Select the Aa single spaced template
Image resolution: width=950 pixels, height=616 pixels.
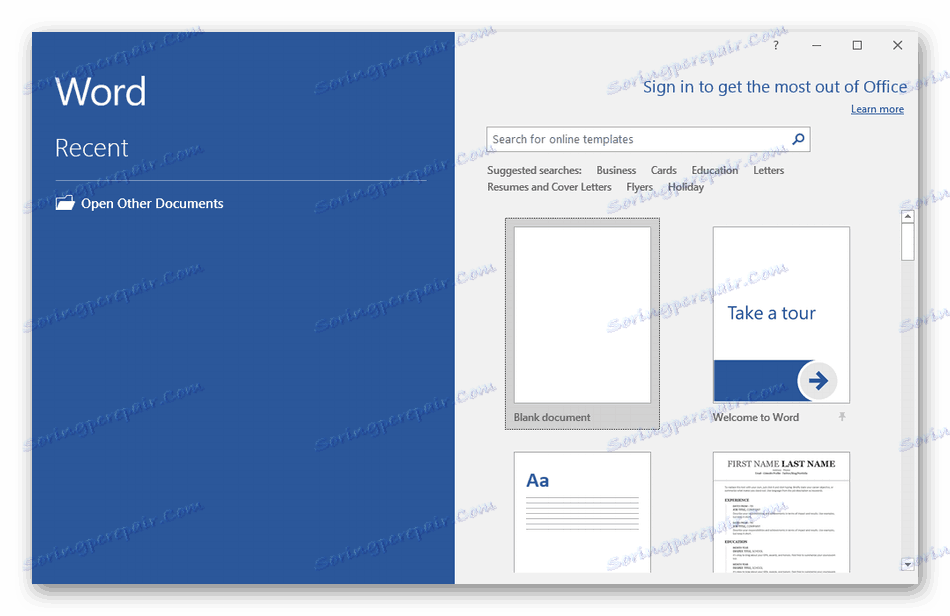point(582,512)
